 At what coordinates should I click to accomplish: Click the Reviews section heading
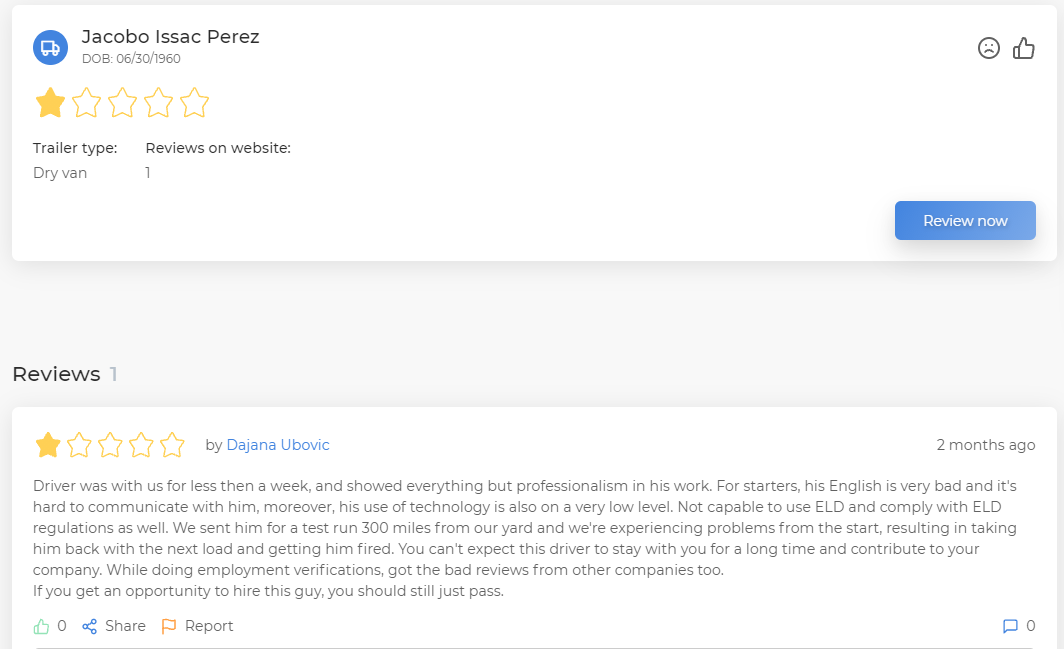pos(56,374)
